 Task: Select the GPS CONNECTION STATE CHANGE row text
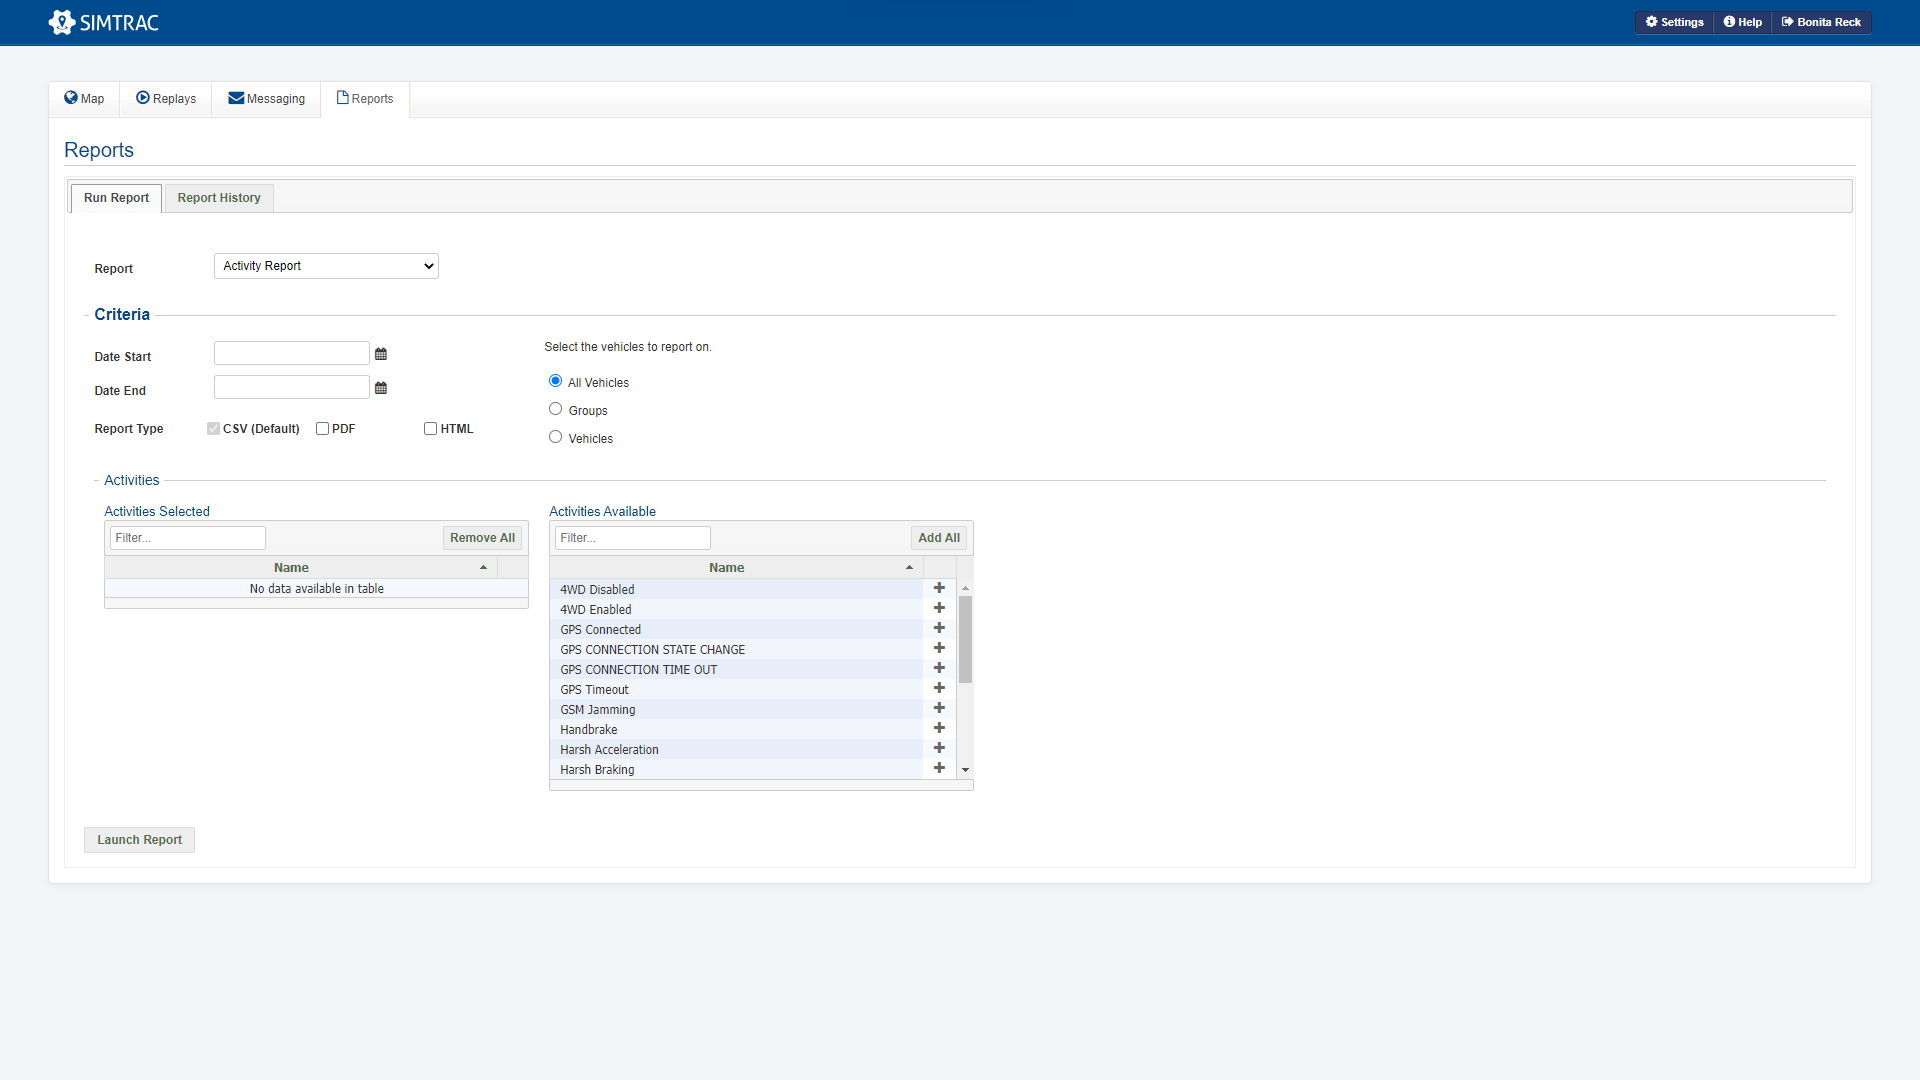pos(652,650)
